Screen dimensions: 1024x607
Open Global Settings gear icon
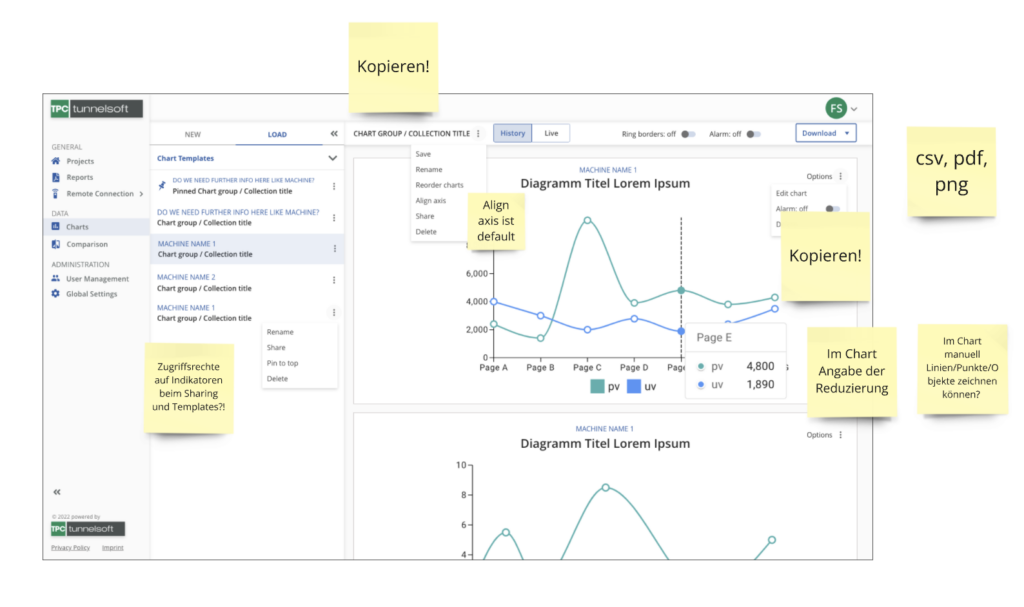point(56,294)
